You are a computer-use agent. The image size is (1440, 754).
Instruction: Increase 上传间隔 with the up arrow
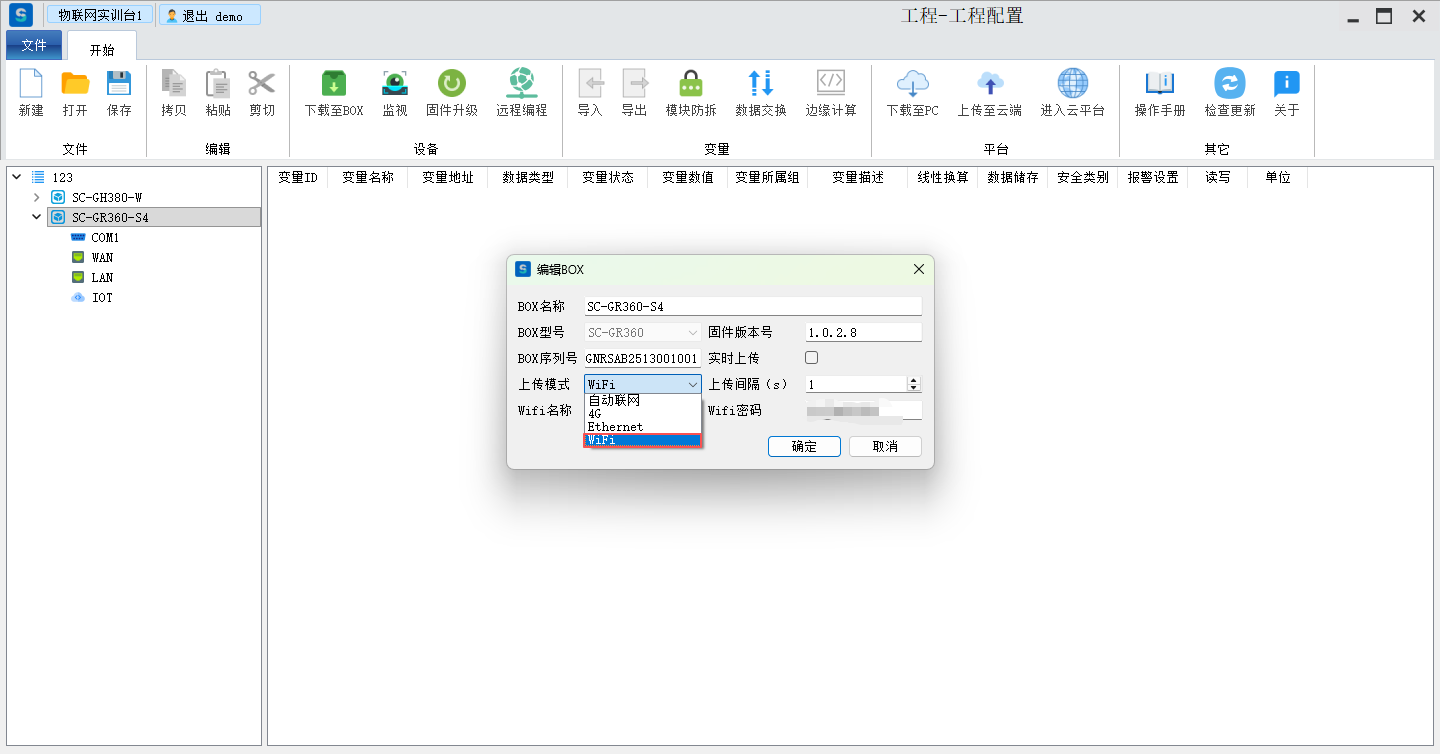913,380
